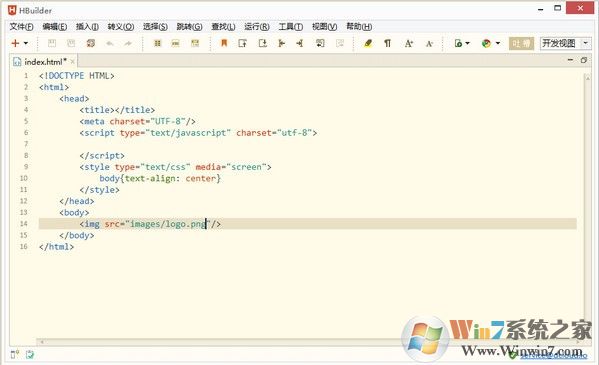Viewport: 599px width, 365px height.
Task: Click the meta charset="UTF-8" line
Action: [x=138, y=122]
